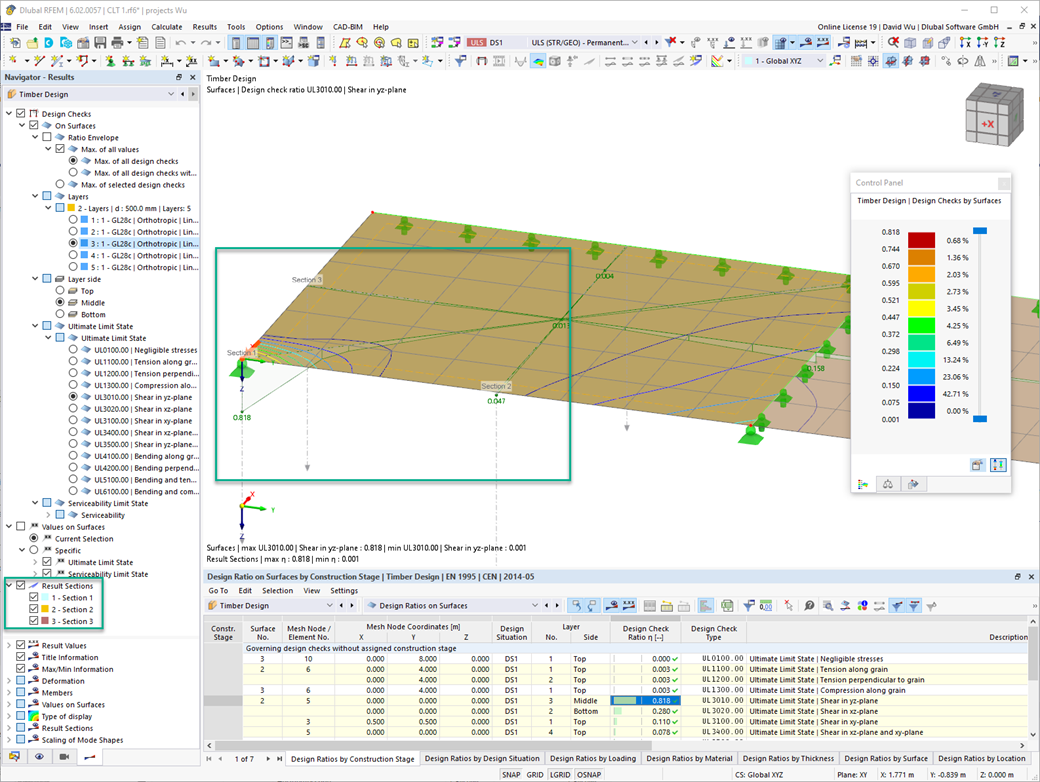Click the color scale options icon in the Control Panel

(x=998, y=465)
